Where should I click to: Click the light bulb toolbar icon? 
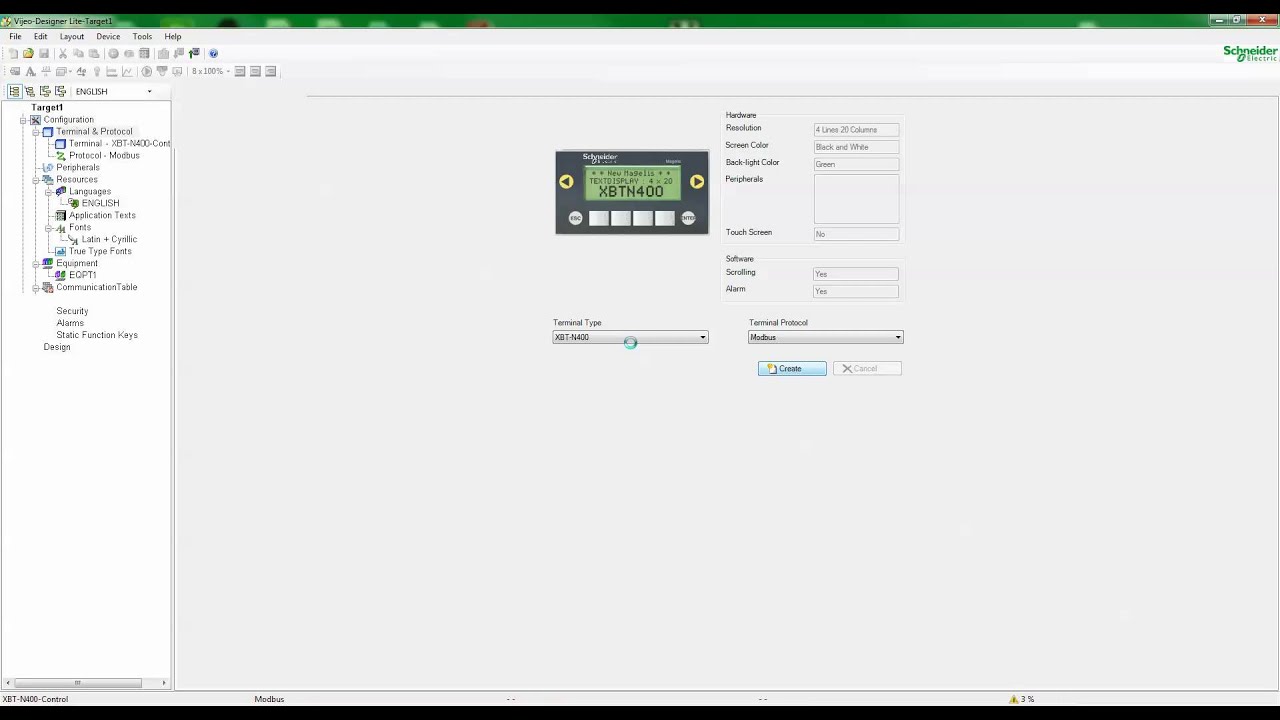[x=97, y=71]
